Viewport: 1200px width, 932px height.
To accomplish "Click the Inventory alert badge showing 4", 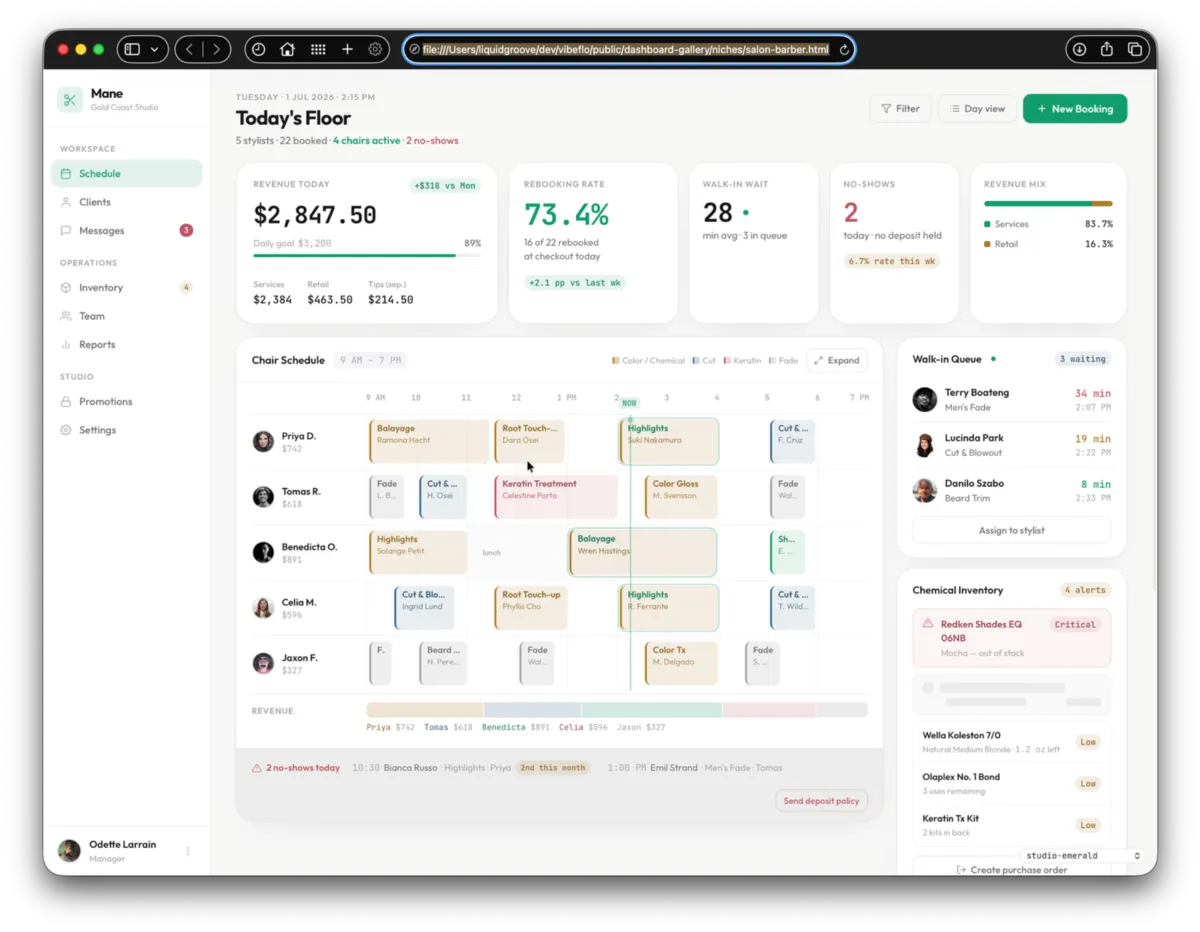I will [x=186, y=287].
